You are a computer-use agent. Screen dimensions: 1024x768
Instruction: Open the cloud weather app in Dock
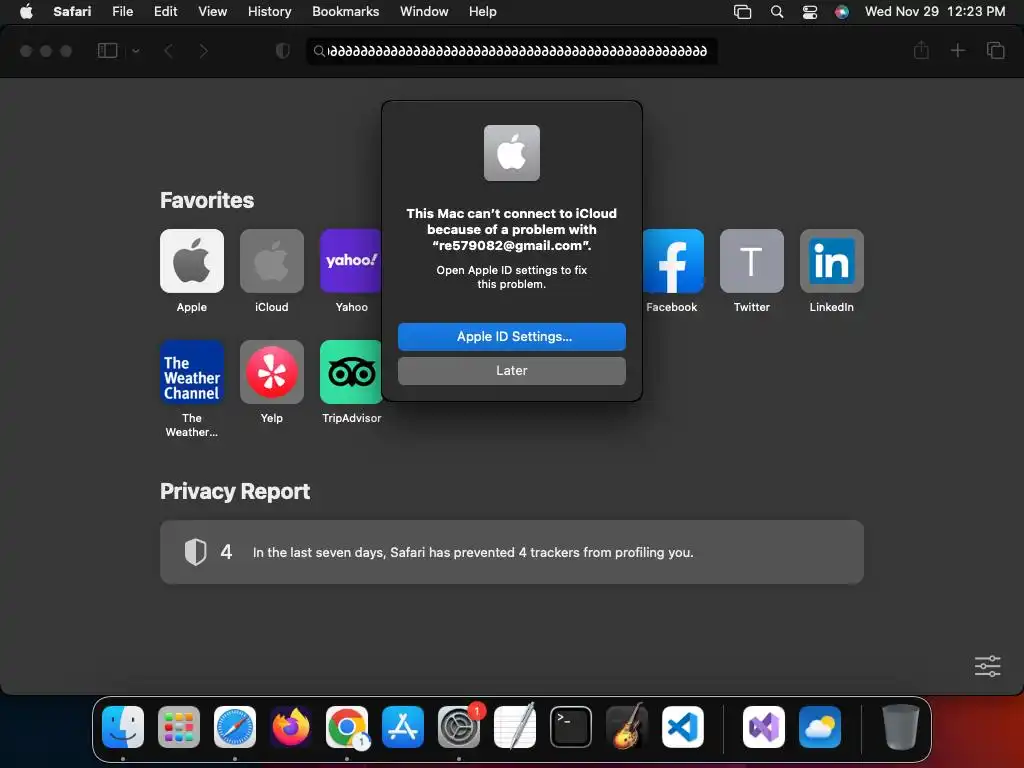820,727
